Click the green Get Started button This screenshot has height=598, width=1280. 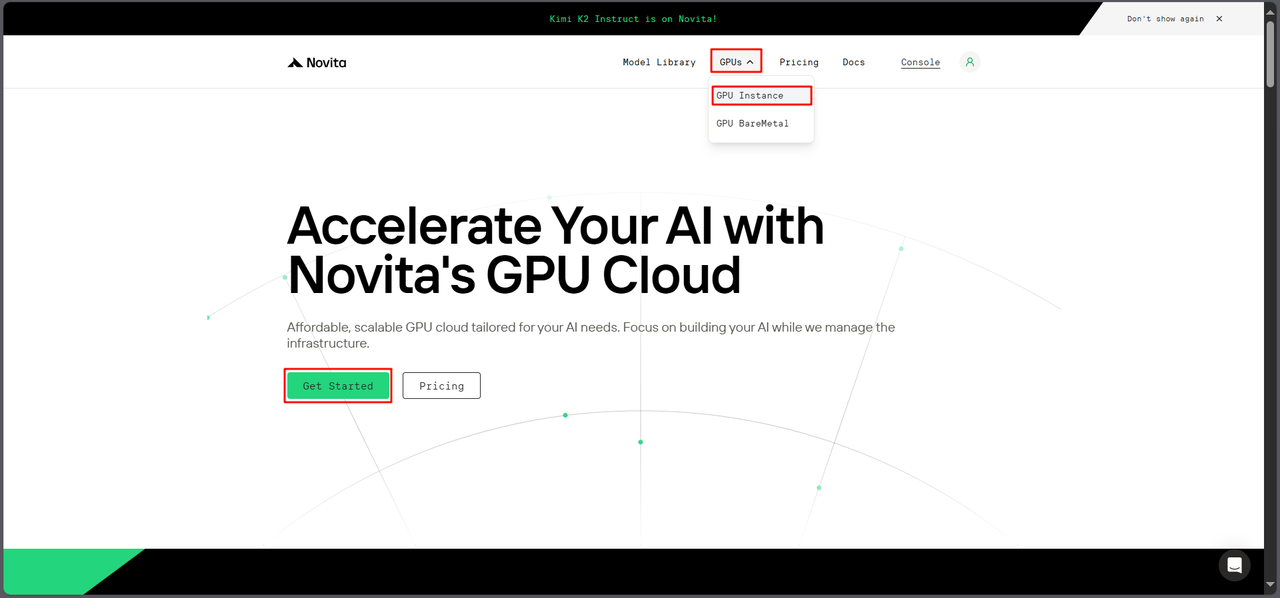click(x=338, y=386)
